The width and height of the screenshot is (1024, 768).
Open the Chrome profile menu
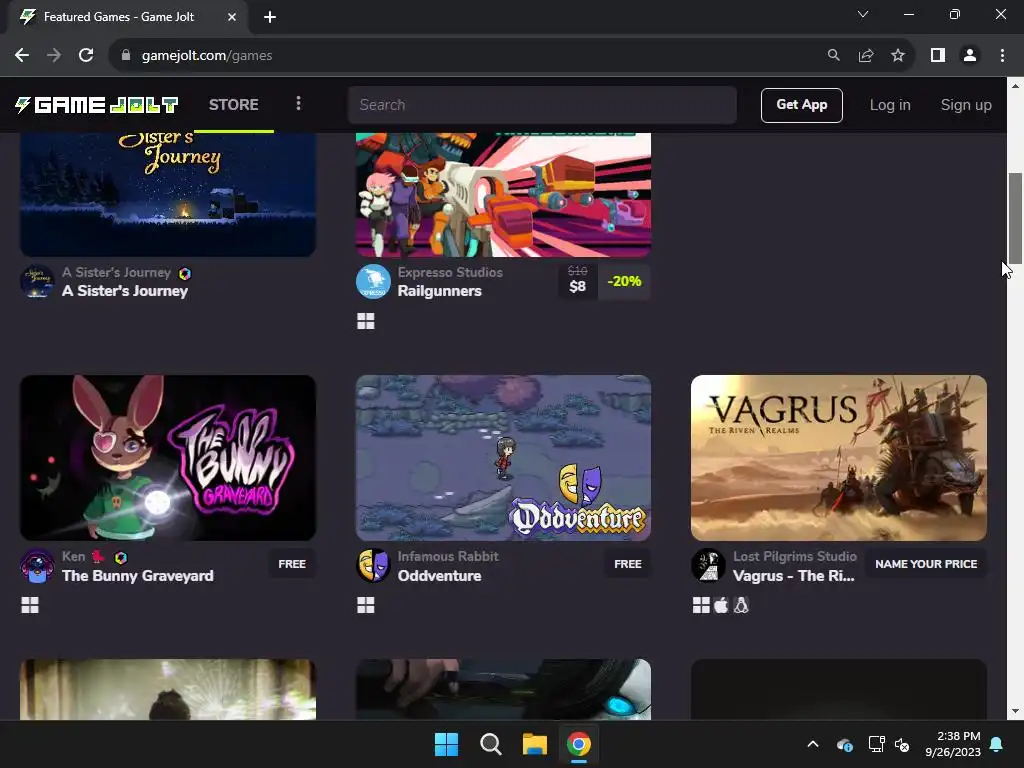pos(970,56)
